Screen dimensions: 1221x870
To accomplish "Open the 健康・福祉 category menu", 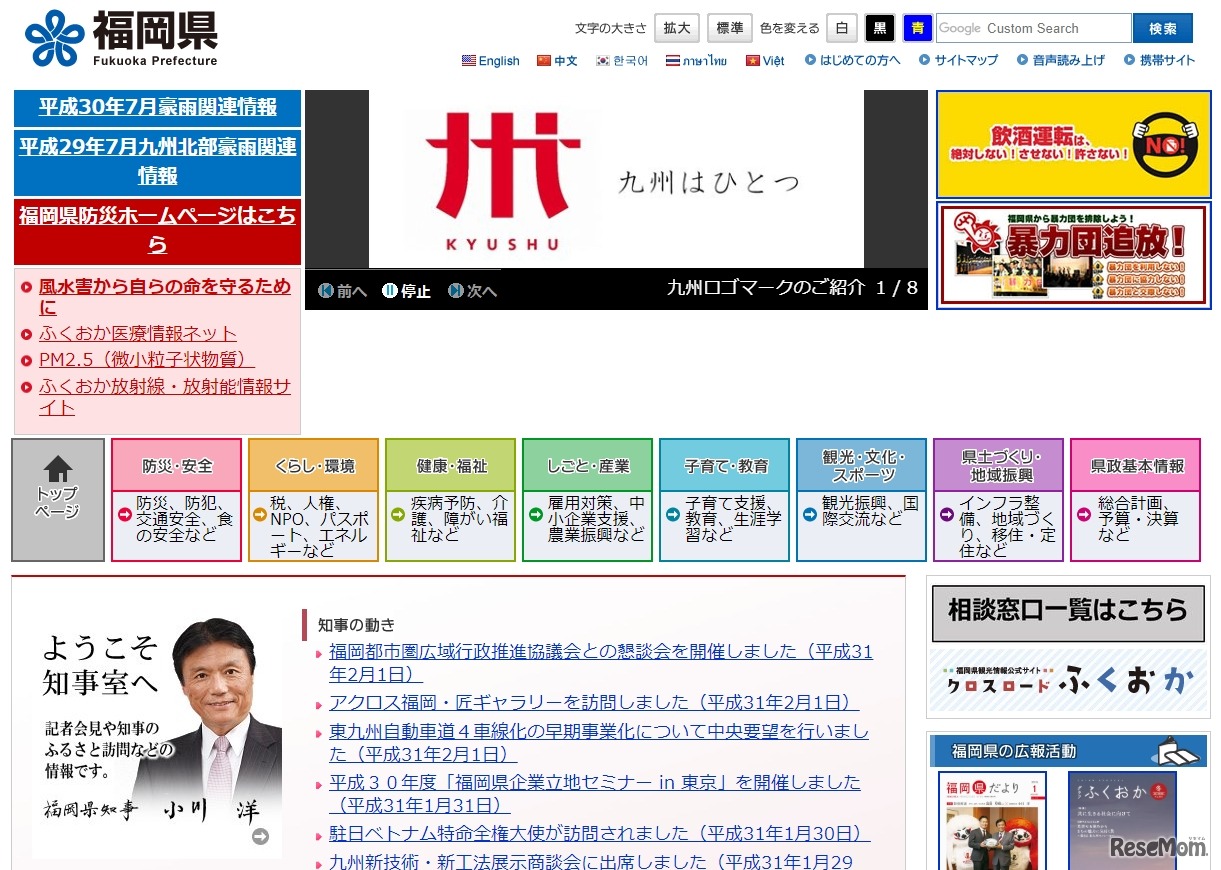I will pos(450,466).
